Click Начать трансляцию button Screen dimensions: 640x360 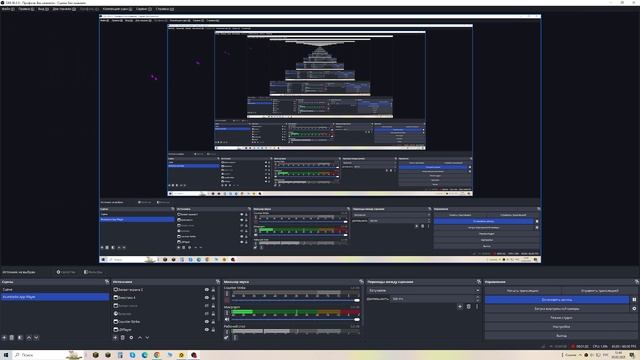click(x=523, y=291)
